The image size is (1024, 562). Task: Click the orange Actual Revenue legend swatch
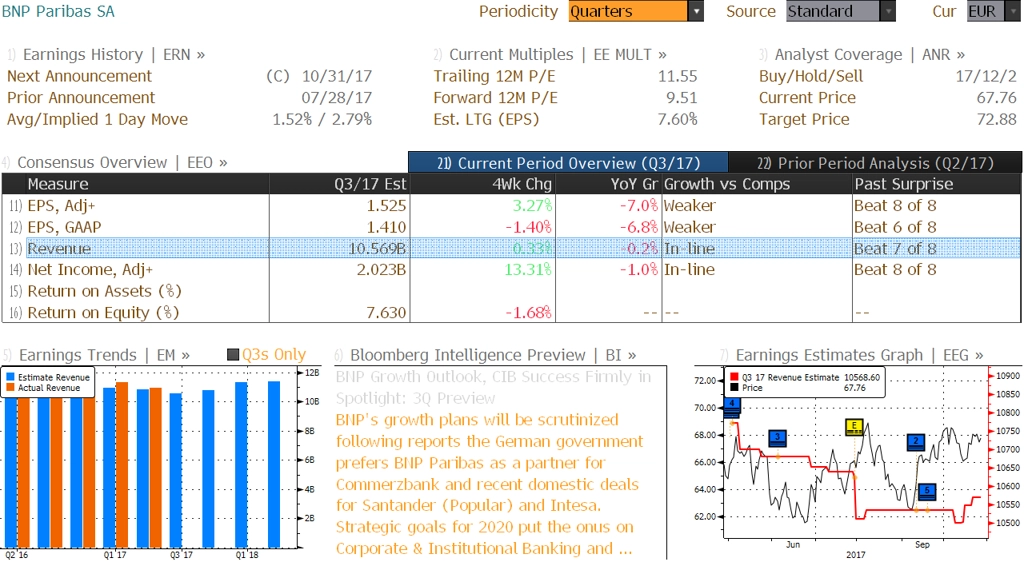point(10,388)
